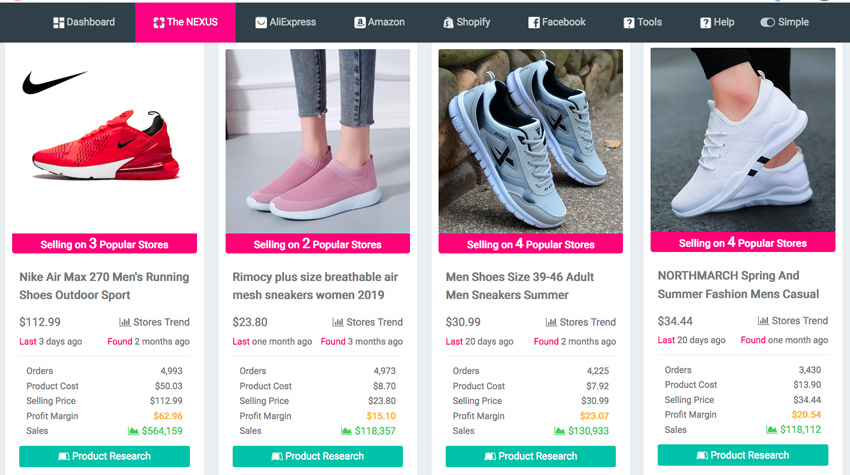Click the Dashboard grid icon
The image size is (850, 475).
[58, 22]
